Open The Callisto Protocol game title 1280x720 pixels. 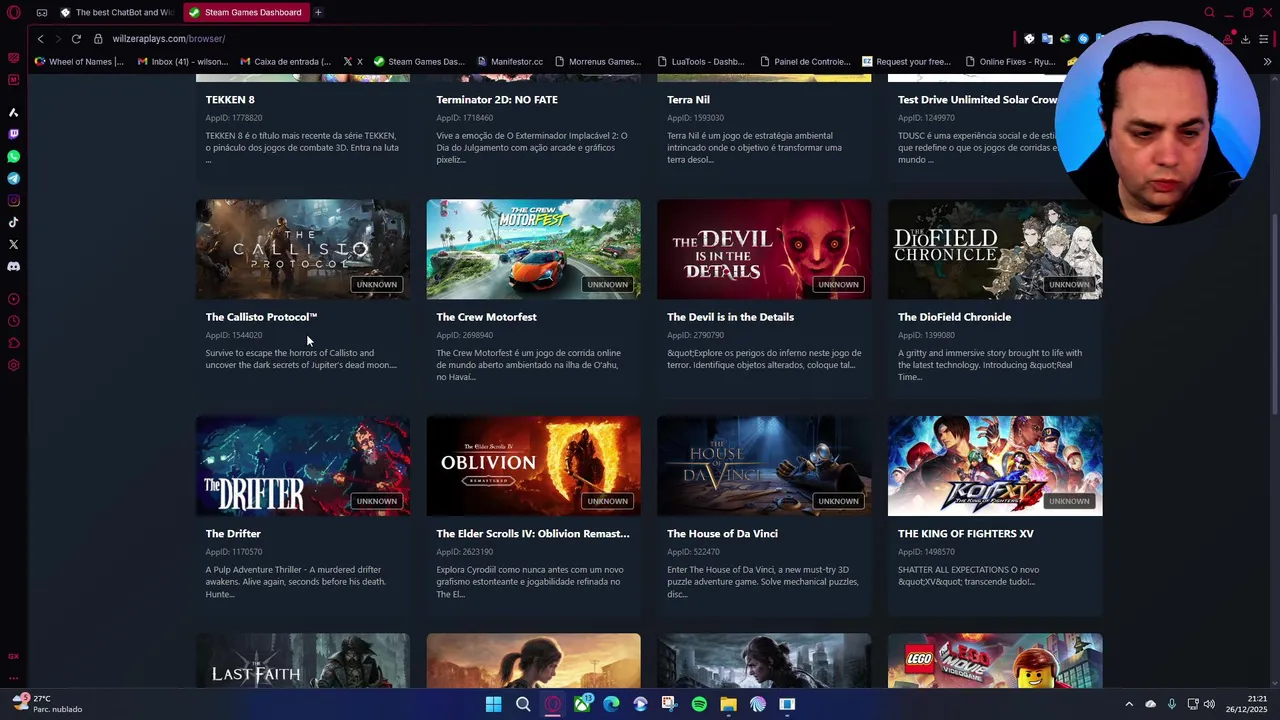[261, 317]
